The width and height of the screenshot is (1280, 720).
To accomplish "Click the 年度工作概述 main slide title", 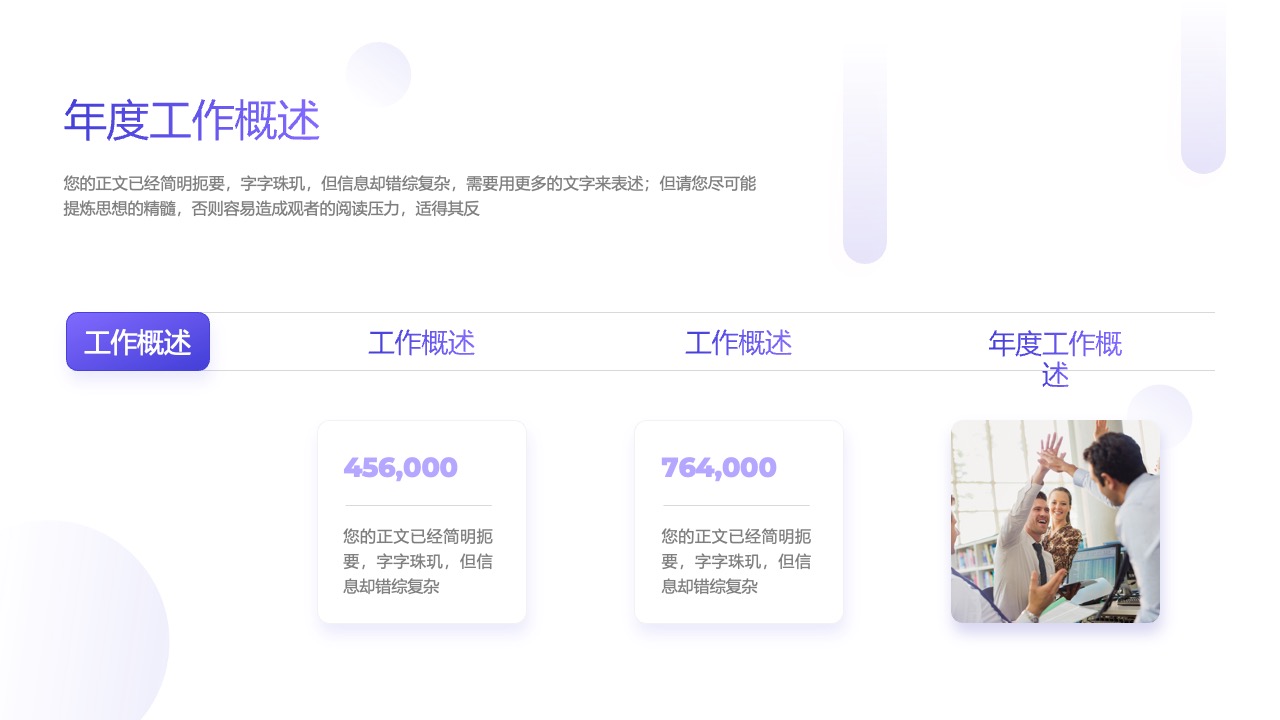I will 192,121.
